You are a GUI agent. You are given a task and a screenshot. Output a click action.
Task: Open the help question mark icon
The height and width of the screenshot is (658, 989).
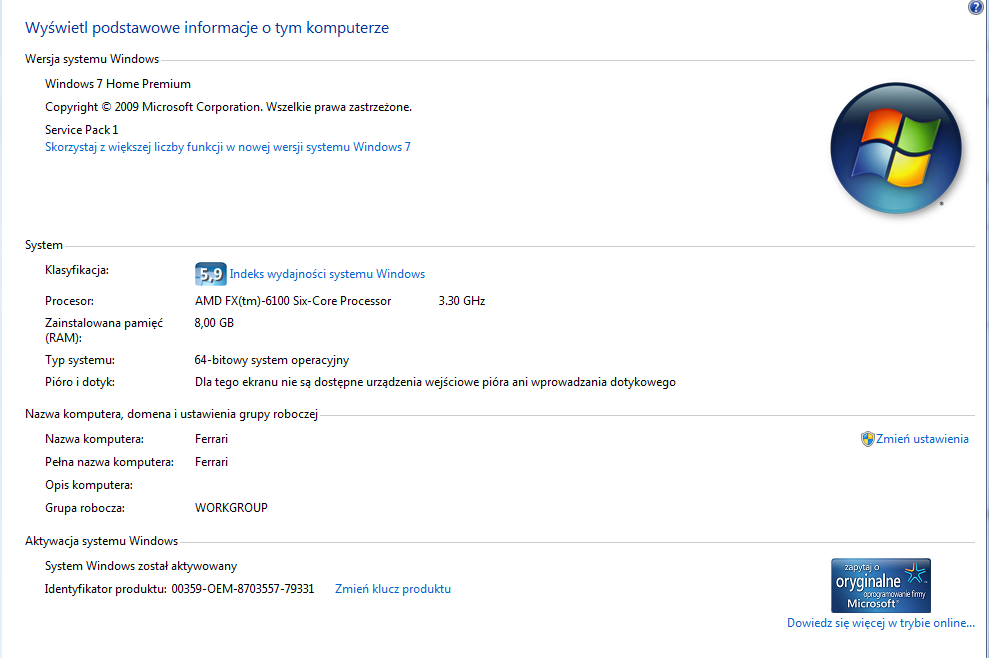click(x=976, y=7)
